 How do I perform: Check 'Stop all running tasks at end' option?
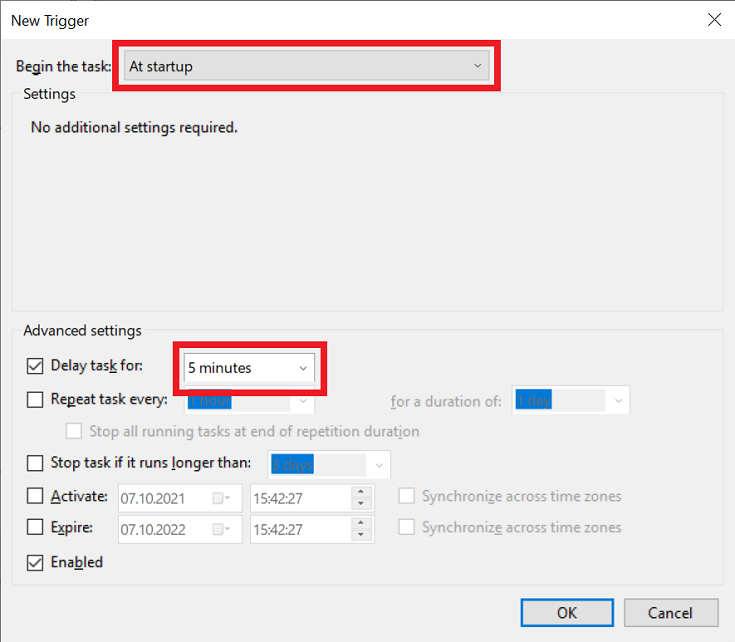[x=74, y=431]
